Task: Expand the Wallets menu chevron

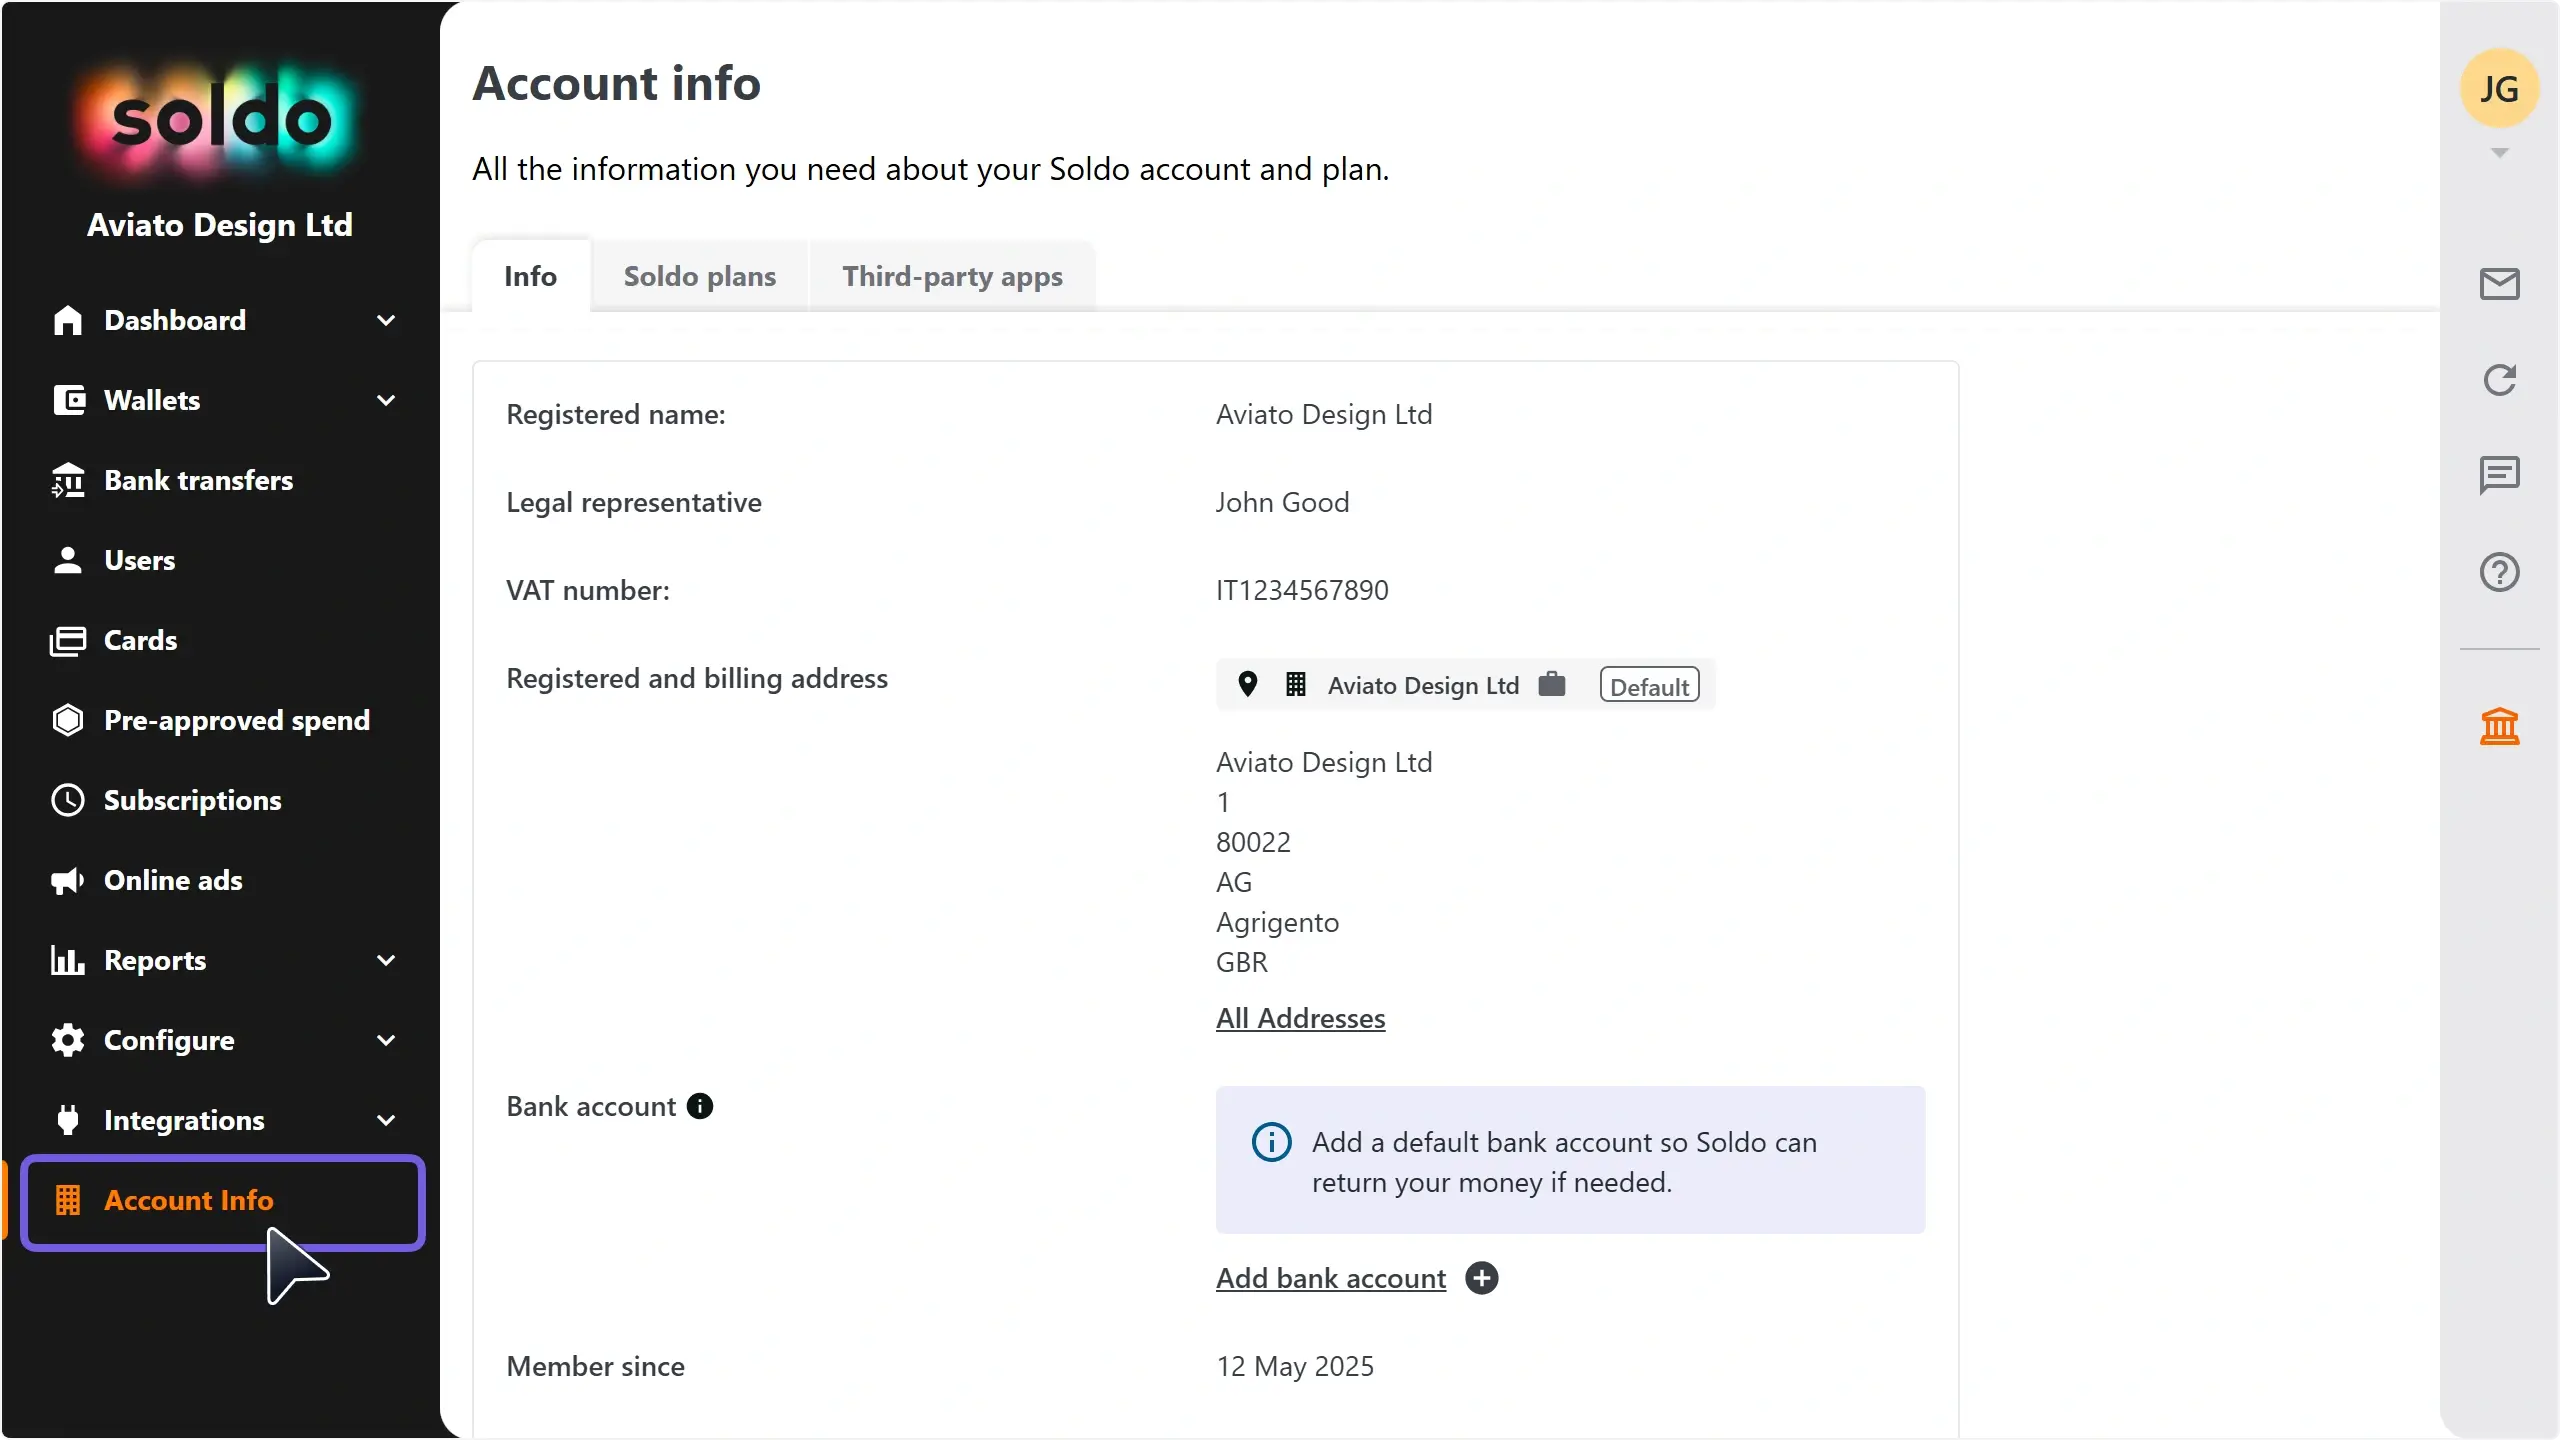Action: (x=386, y=400)
